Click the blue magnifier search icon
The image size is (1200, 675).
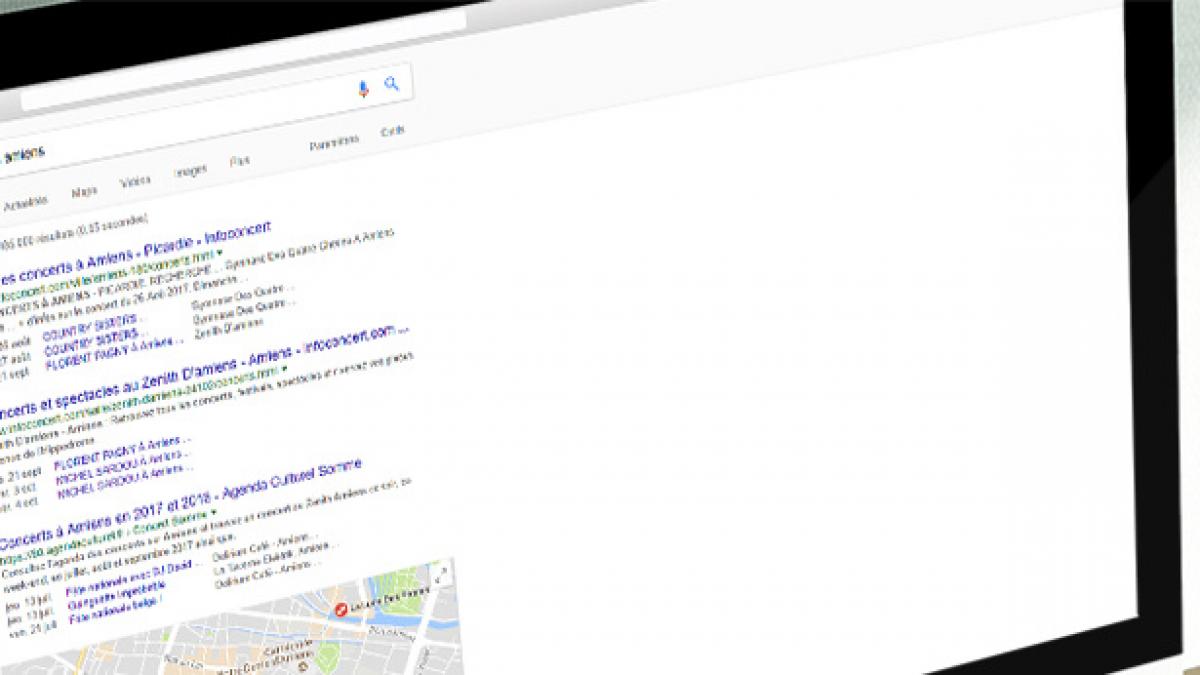391,84
